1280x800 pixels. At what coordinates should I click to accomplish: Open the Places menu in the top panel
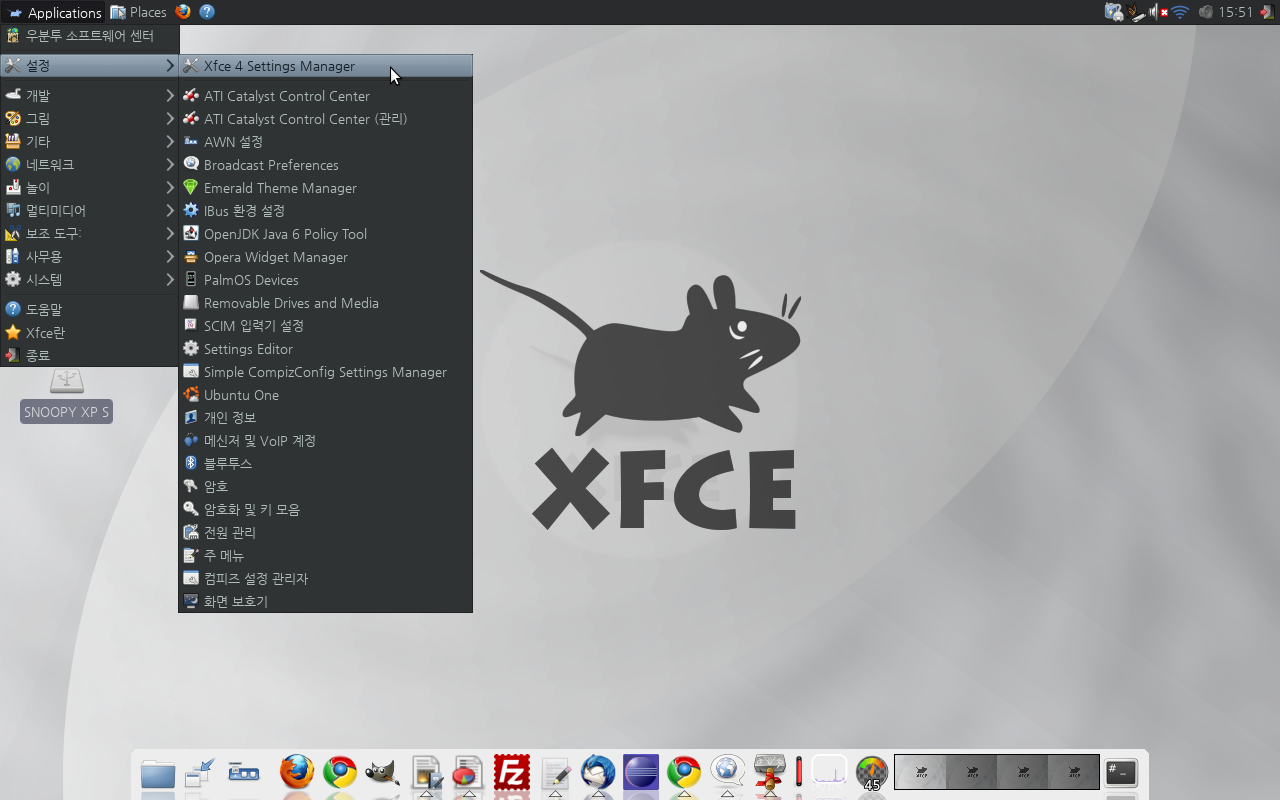pos(139,12)
